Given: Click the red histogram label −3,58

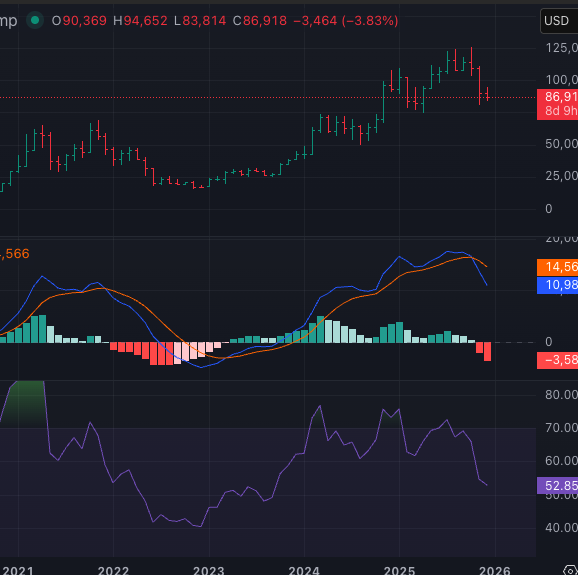Looking at the screenshot, I should pos(557,360).
